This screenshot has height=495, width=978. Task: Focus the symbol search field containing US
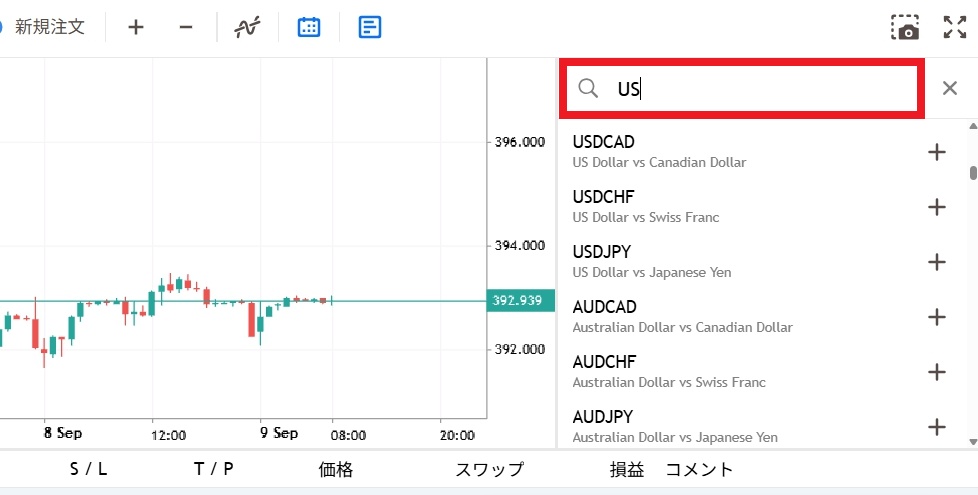(742, 89)
